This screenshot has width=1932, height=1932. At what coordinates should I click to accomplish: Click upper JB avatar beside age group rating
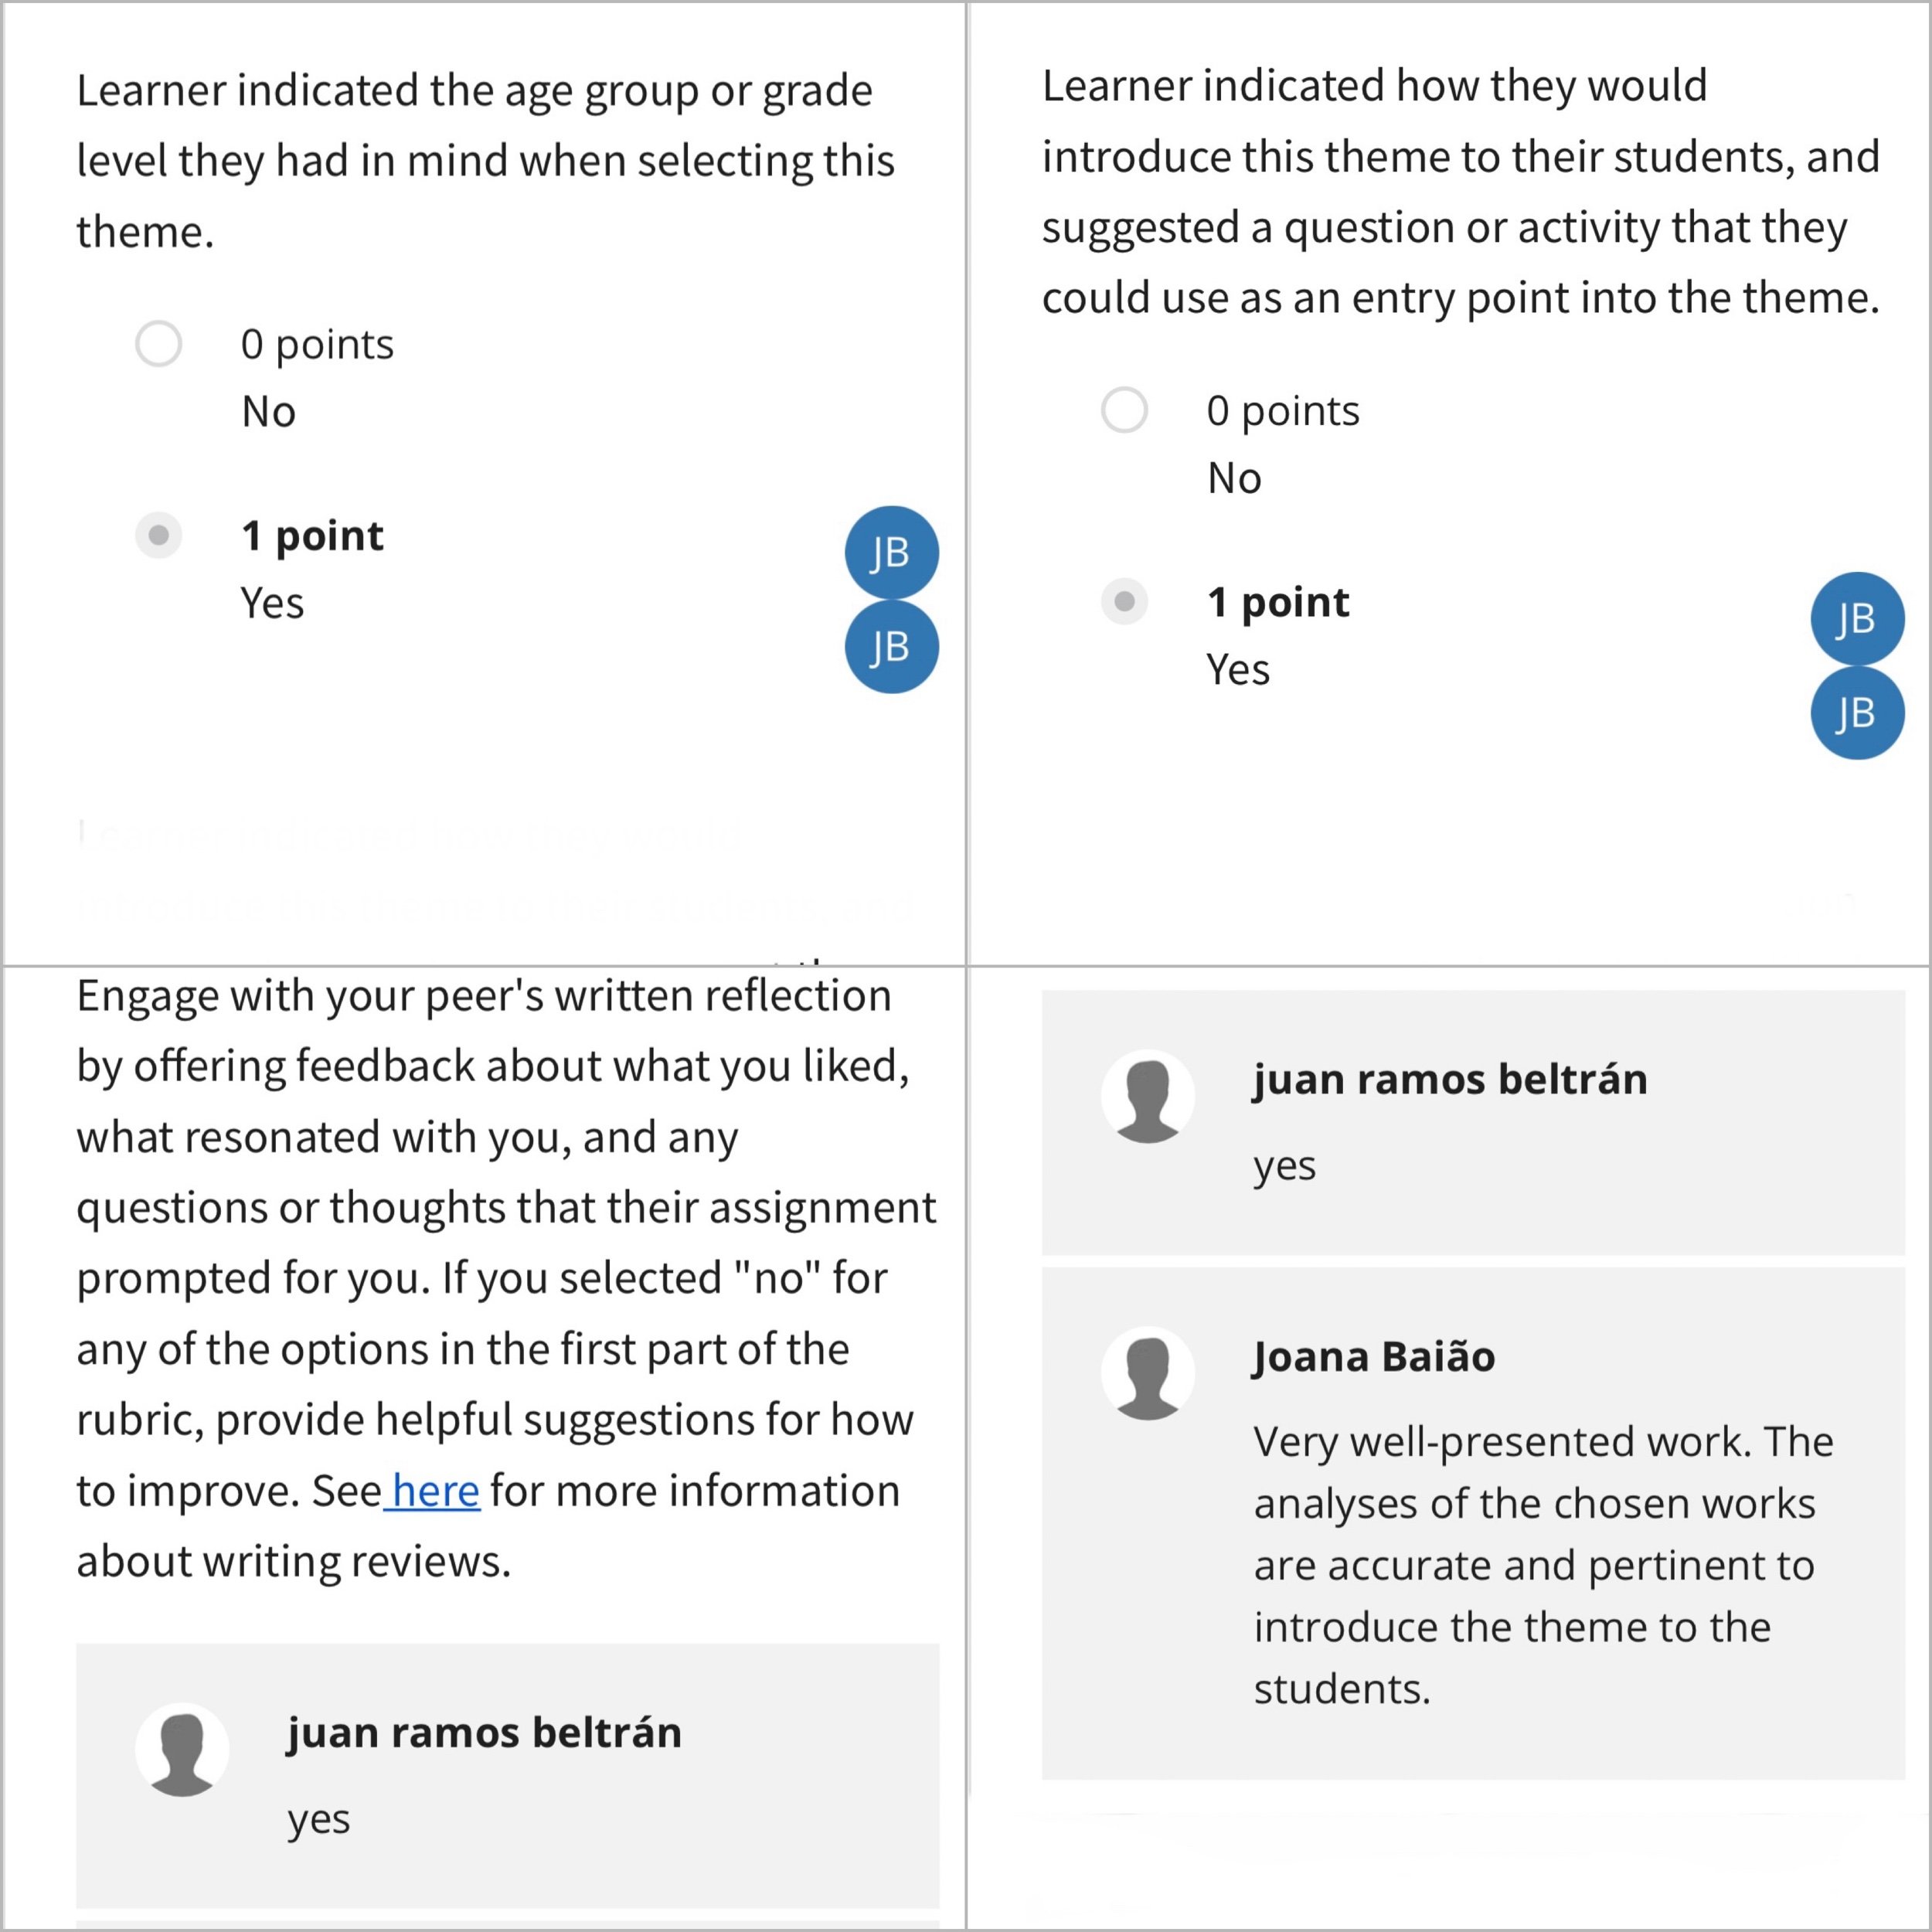click(891, 553)
